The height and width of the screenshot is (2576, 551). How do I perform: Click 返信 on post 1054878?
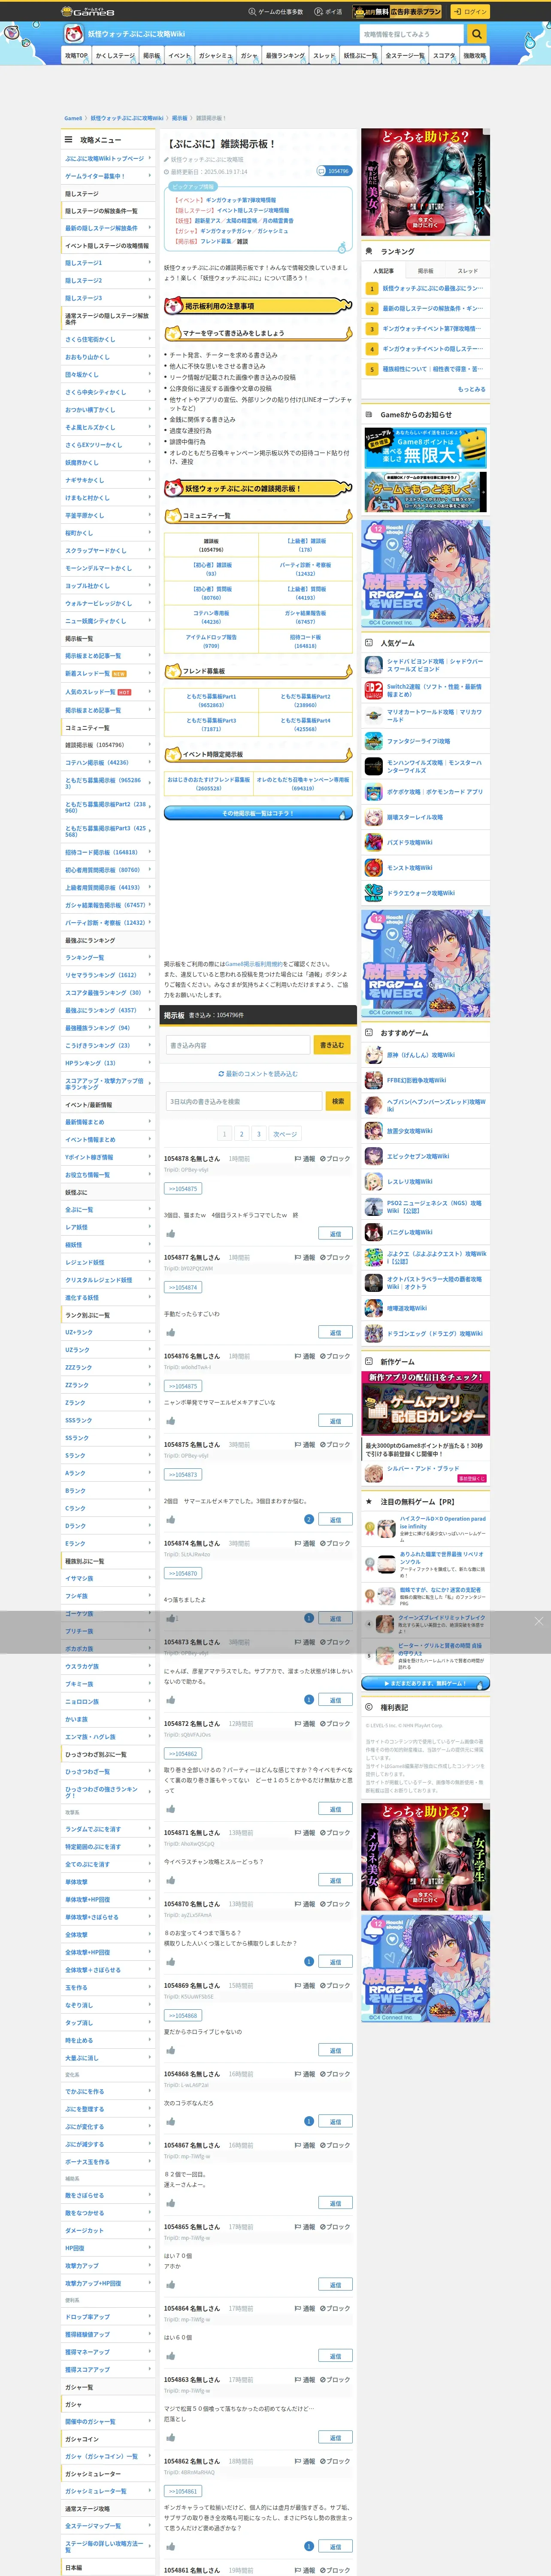click(x=335, y=1234)
